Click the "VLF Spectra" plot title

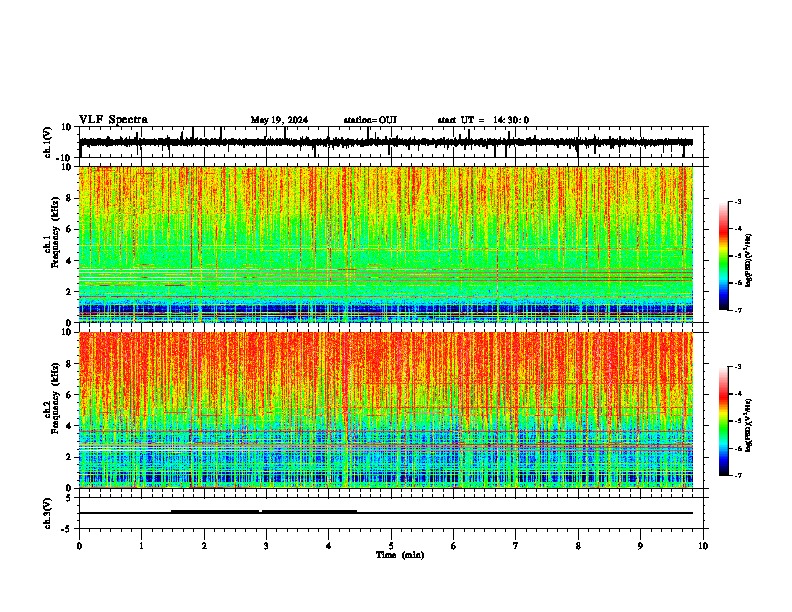pos(113,120)
